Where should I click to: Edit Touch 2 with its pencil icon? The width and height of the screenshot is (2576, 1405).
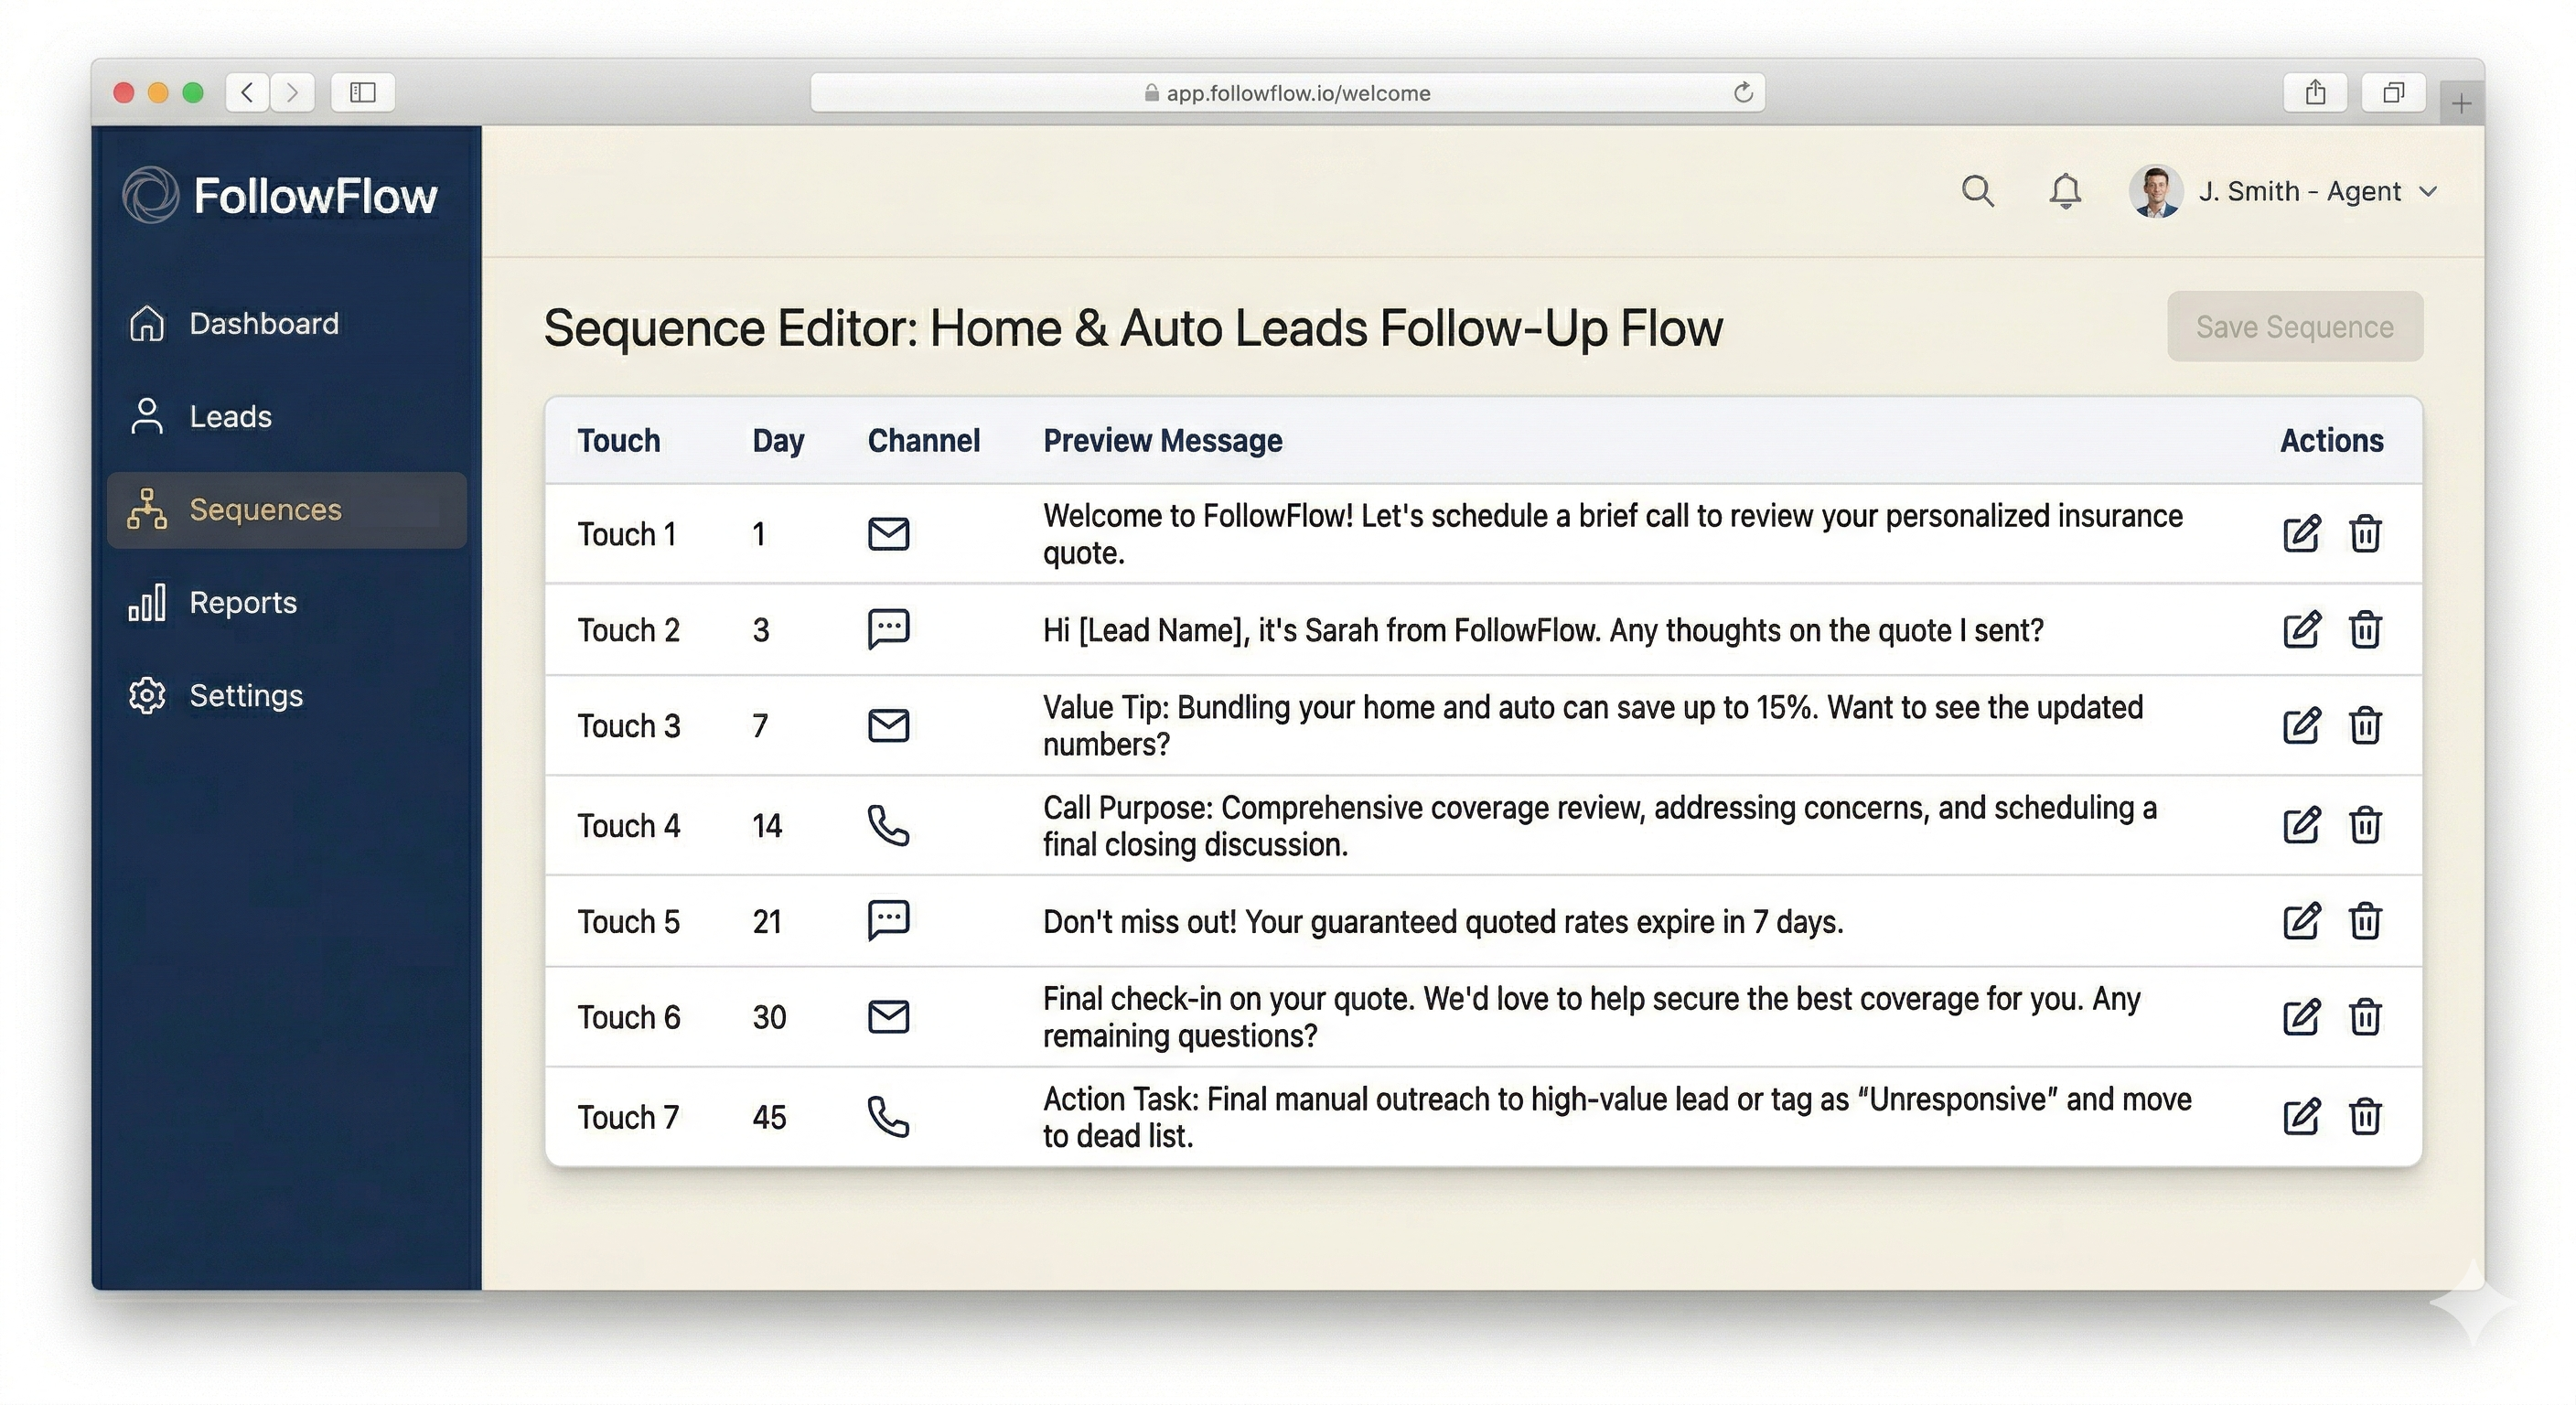click(x=2301, y=630)
